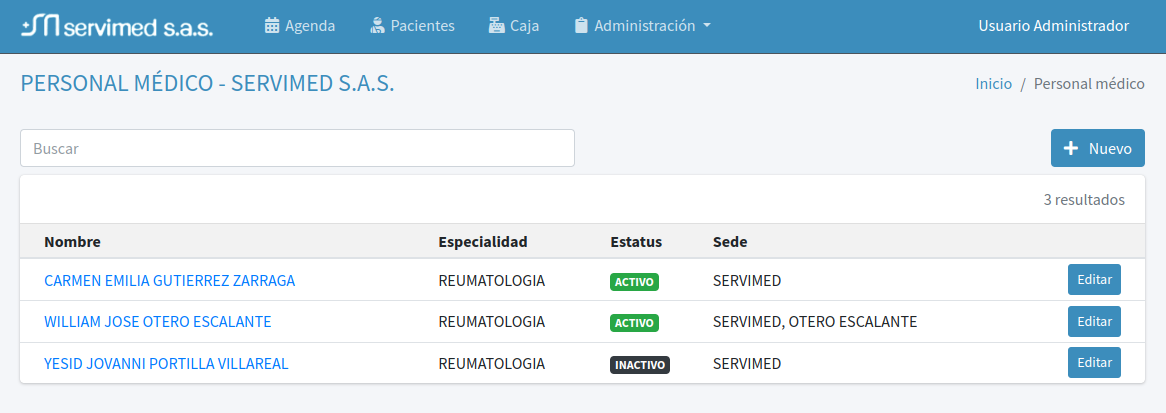Click the patient icon beside Pacientes

[377, 26]
